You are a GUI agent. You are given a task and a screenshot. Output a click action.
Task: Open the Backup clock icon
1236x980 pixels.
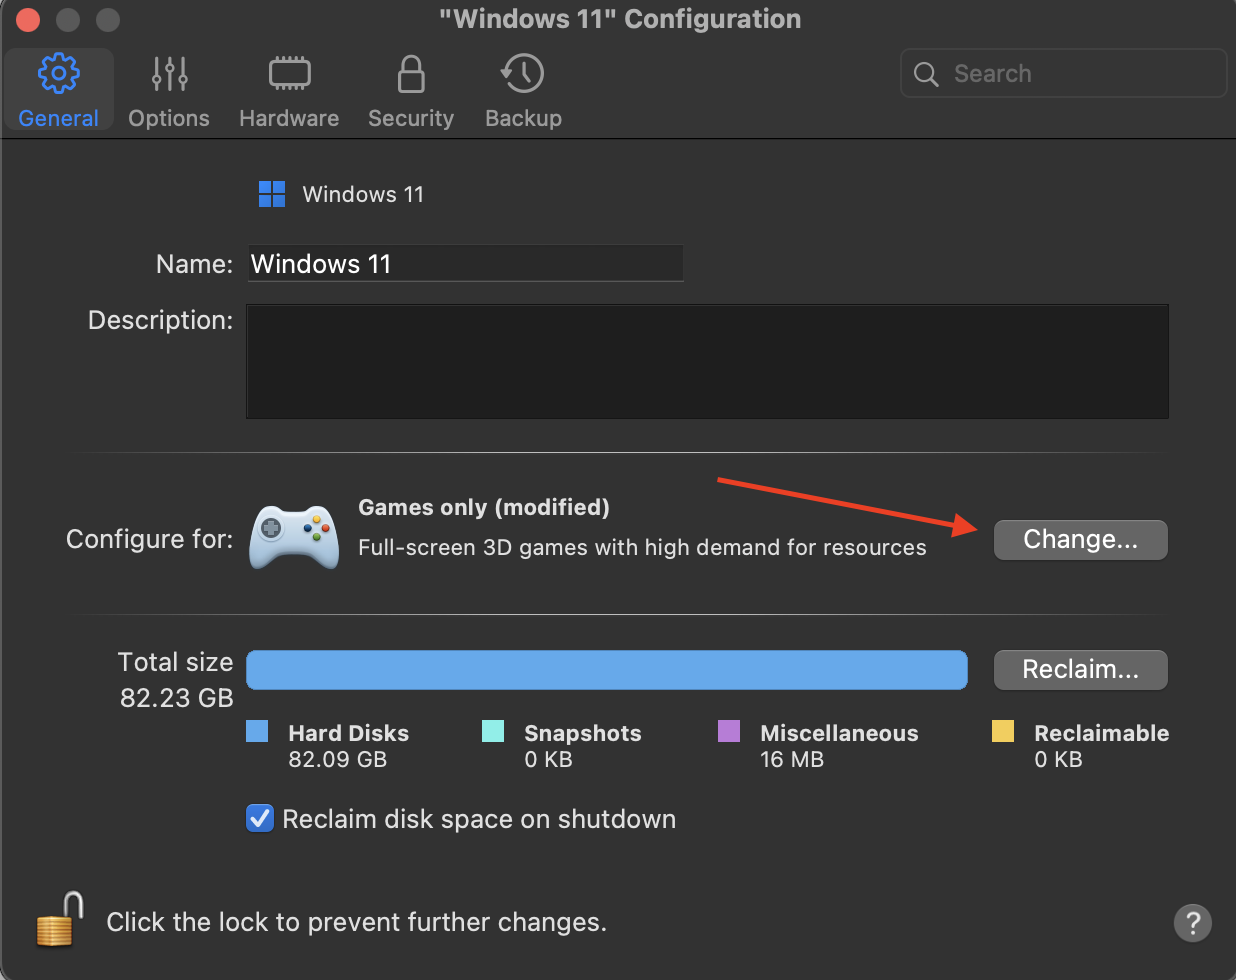click(x=523, y=75)
